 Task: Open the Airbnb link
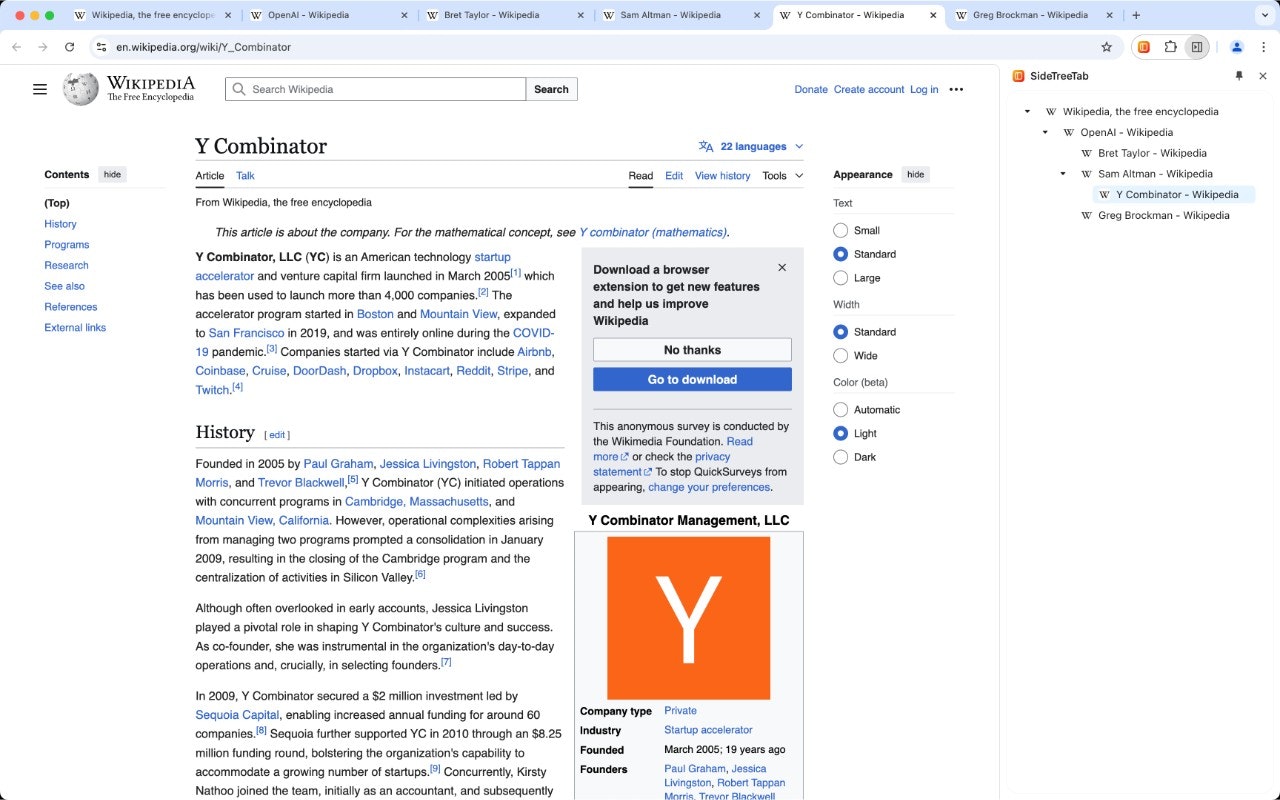click(x=535, y=352)
